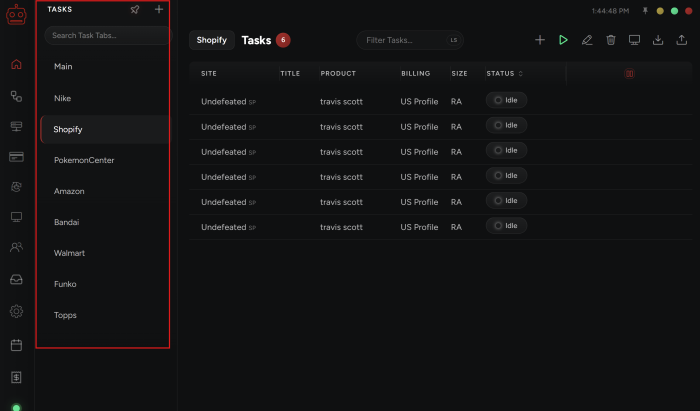This screenshot has width=700, height=411.
Task: Edit tasks with the pencil icon
Action: click(x=587, y=40)
